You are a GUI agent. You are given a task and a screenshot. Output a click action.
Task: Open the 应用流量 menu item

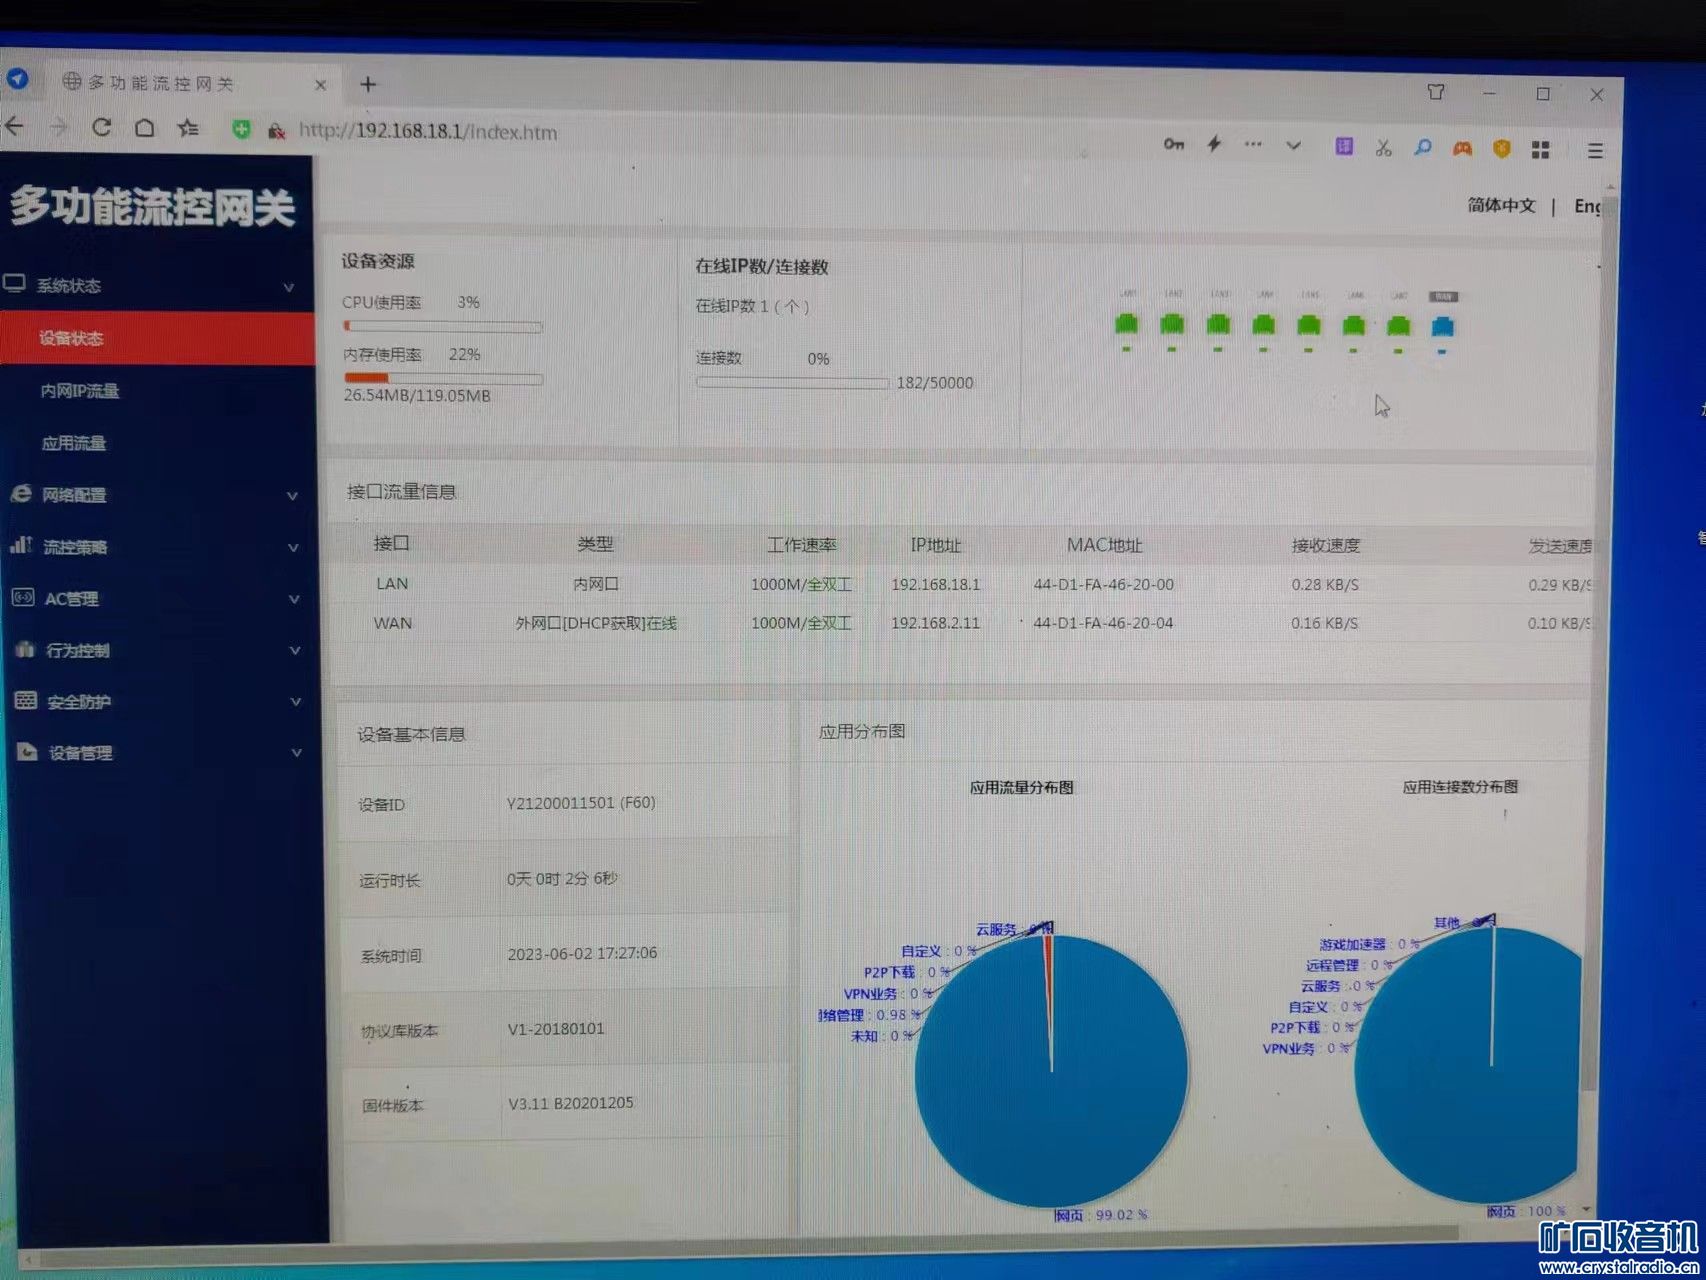[x=73, y=443]
